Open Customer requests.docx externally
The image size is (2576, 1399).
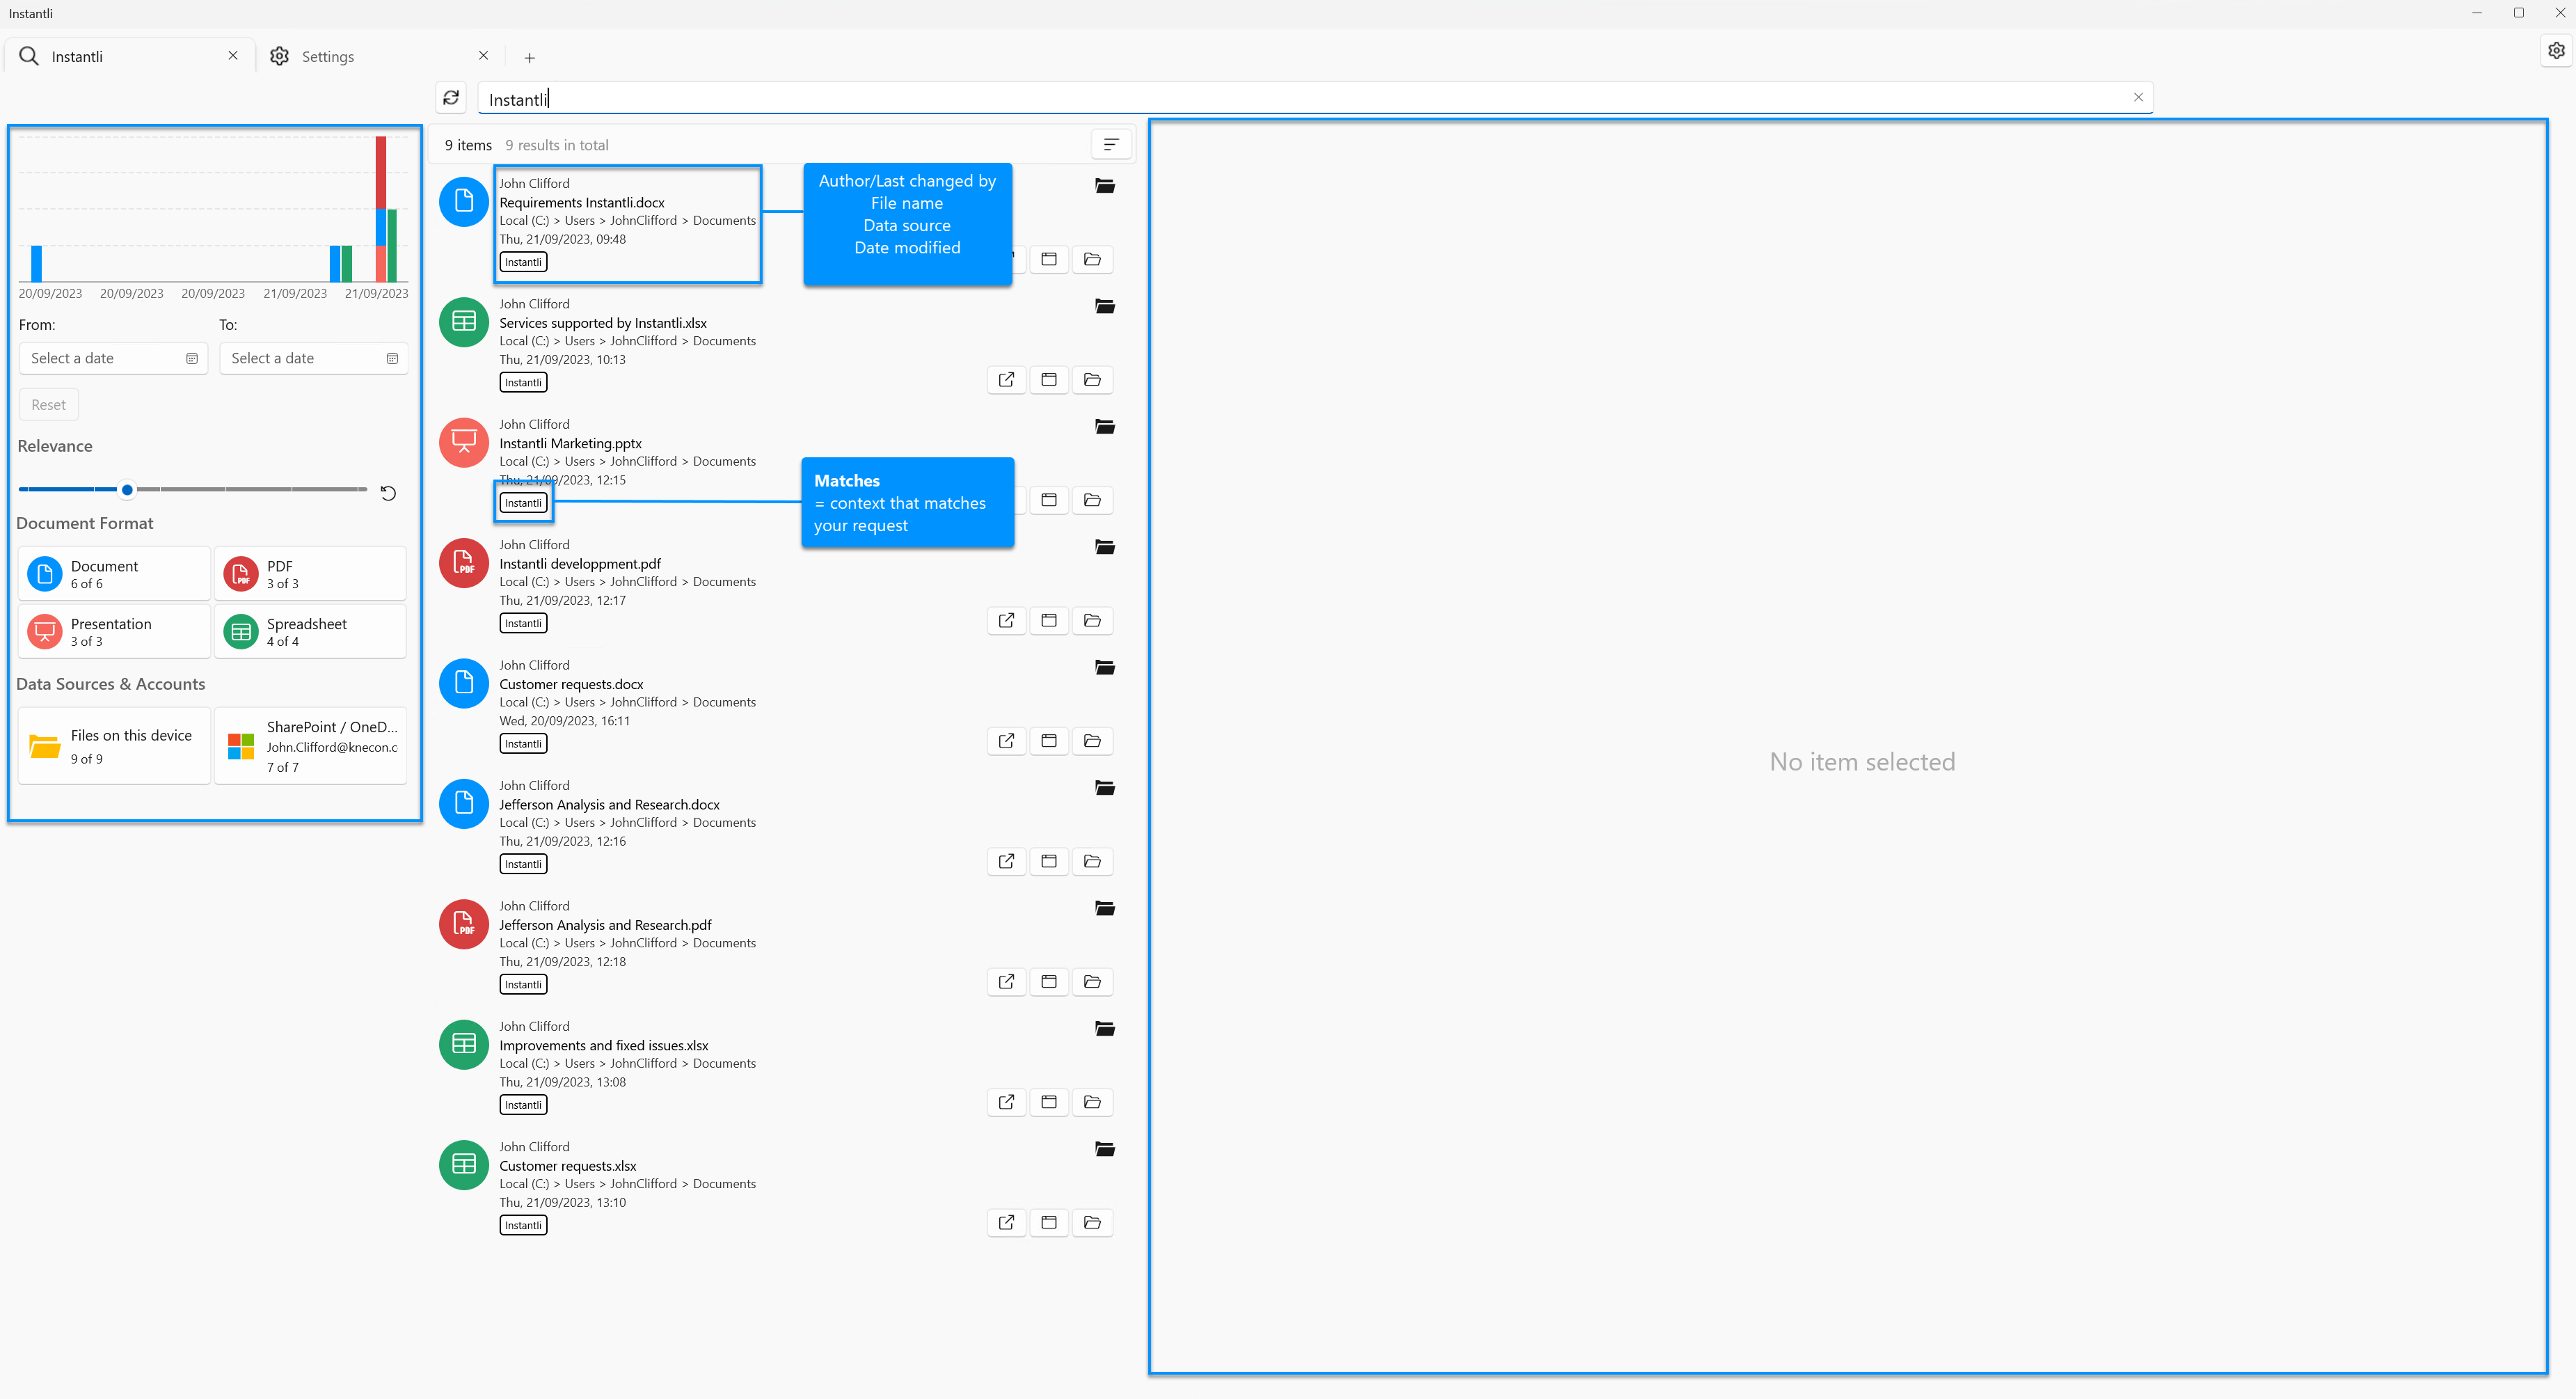tap(1006, 741)
